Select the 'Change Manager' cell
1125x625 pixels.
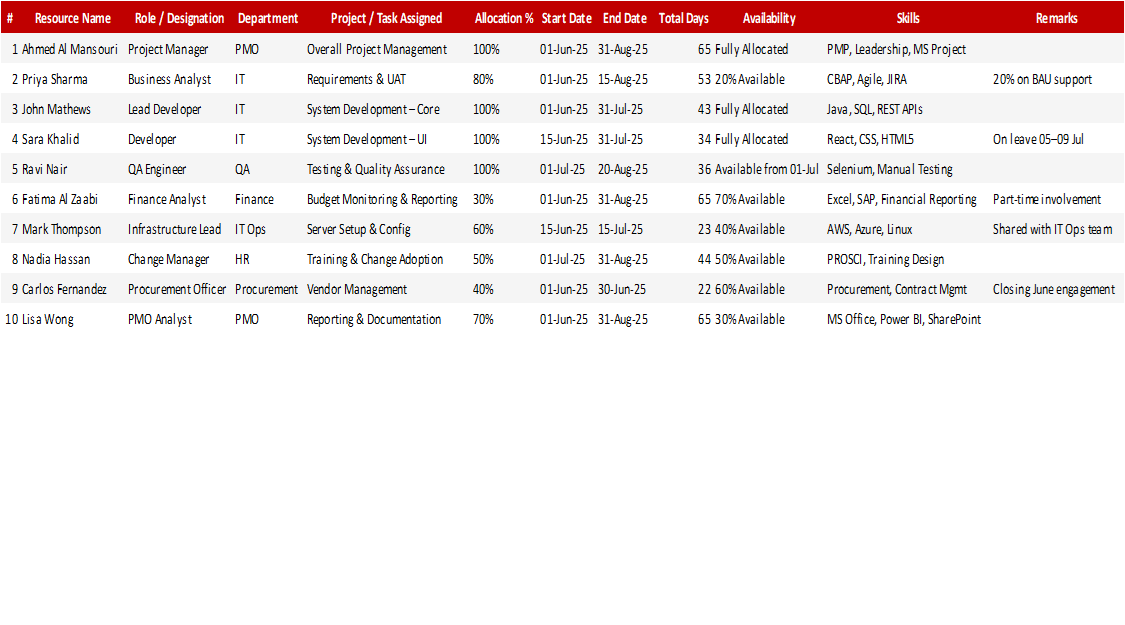(169, 260)
